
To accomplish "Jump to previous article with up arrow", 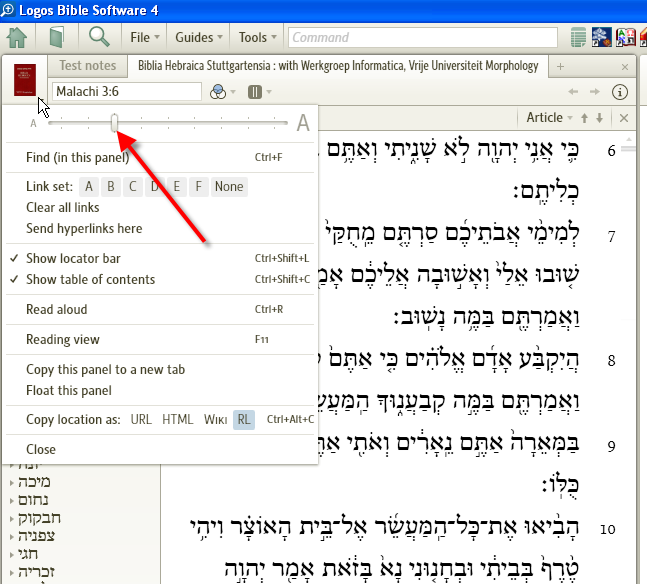I will (x=584, y=118).
